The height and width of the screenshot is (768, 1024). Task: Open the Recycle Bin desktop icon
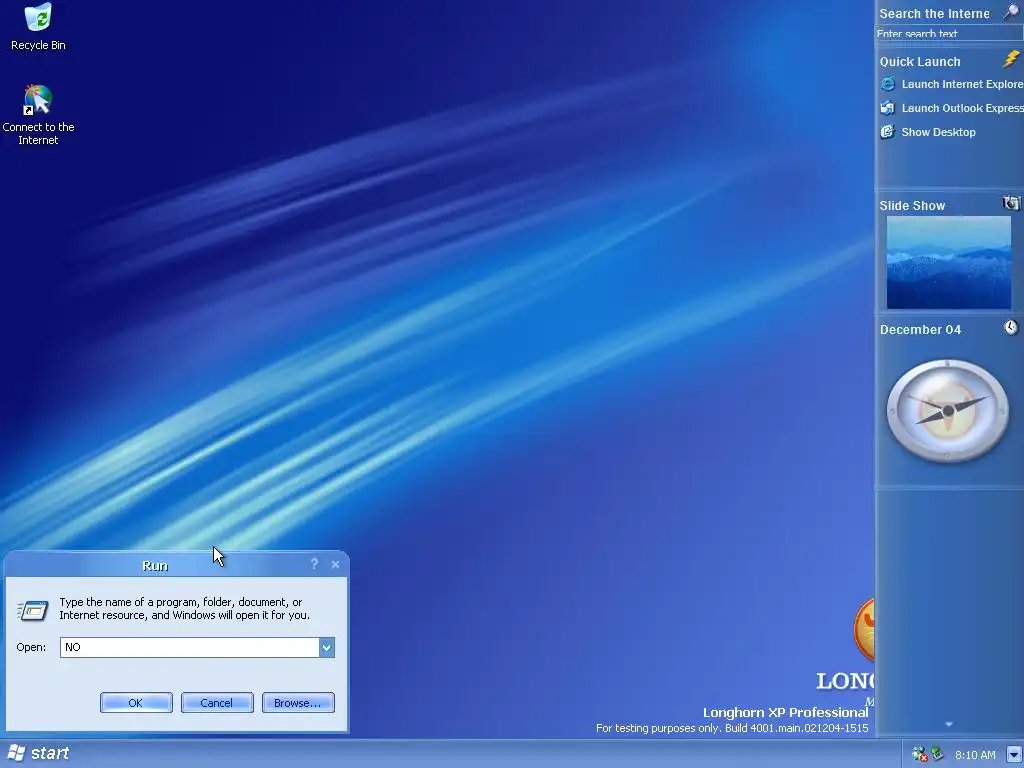coord(38,27)
